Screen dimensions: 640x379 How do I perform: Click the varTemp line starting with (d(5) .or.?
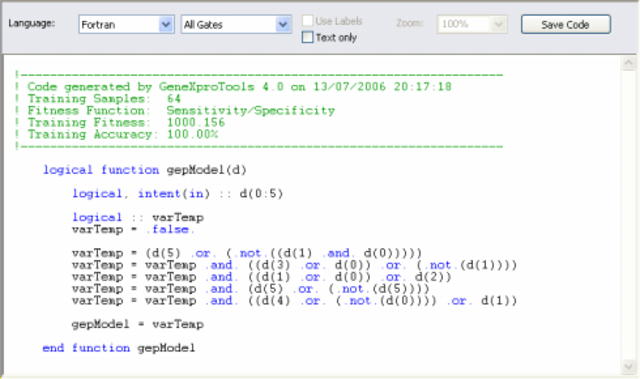(x=247, y=253)
